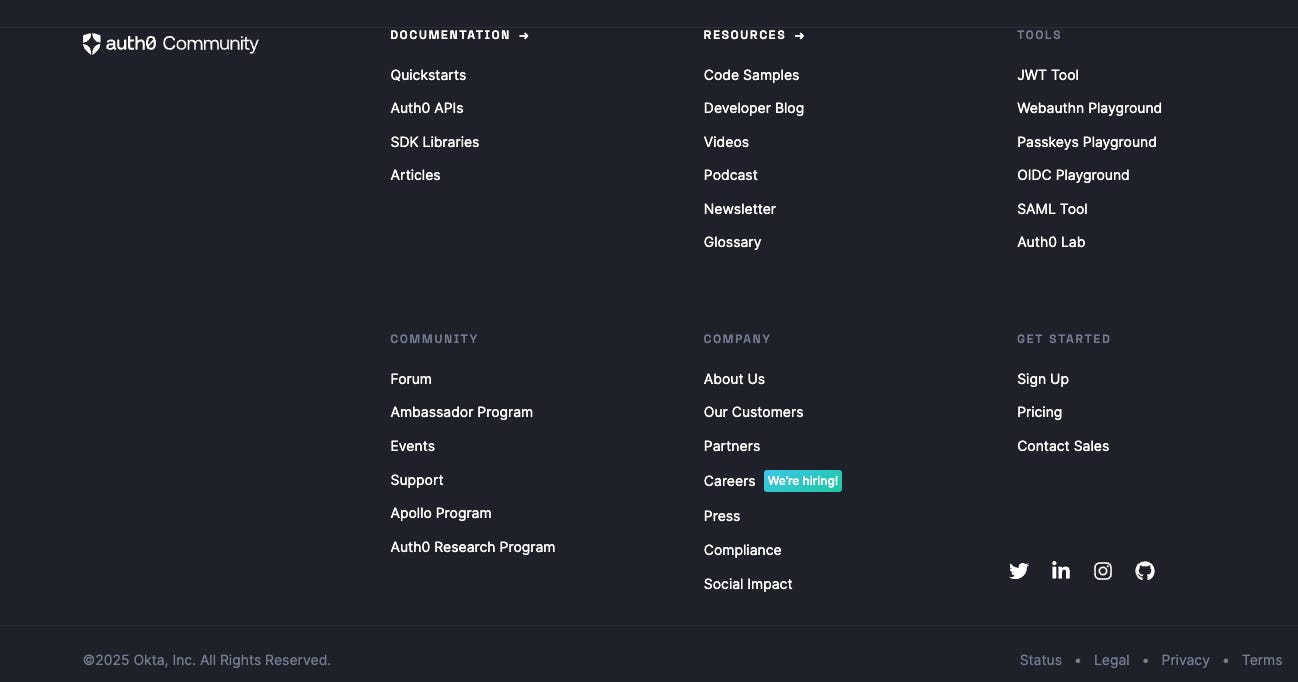Open the SAML Tool link

tap(1052, 209)
